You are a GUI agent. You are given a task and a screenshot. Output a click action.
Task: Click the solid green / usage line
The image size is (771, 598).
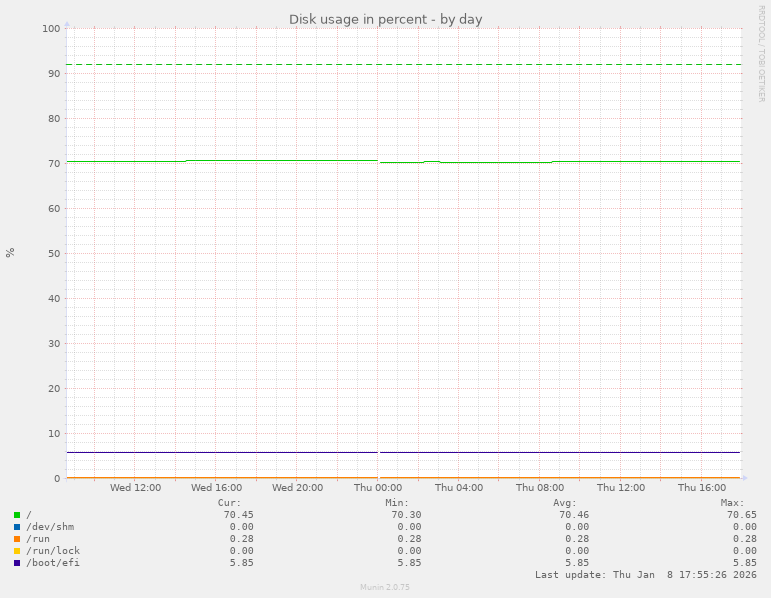click(403, 162)
